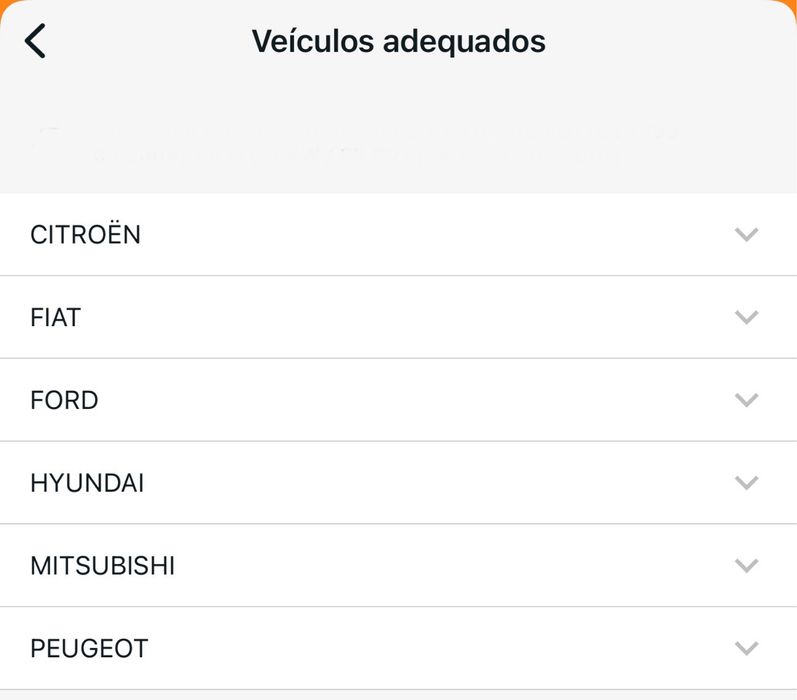Viewport: 797px width, 700px height.
Task: Go back using the top-left arrow
Action: click(x=35, y=41)
